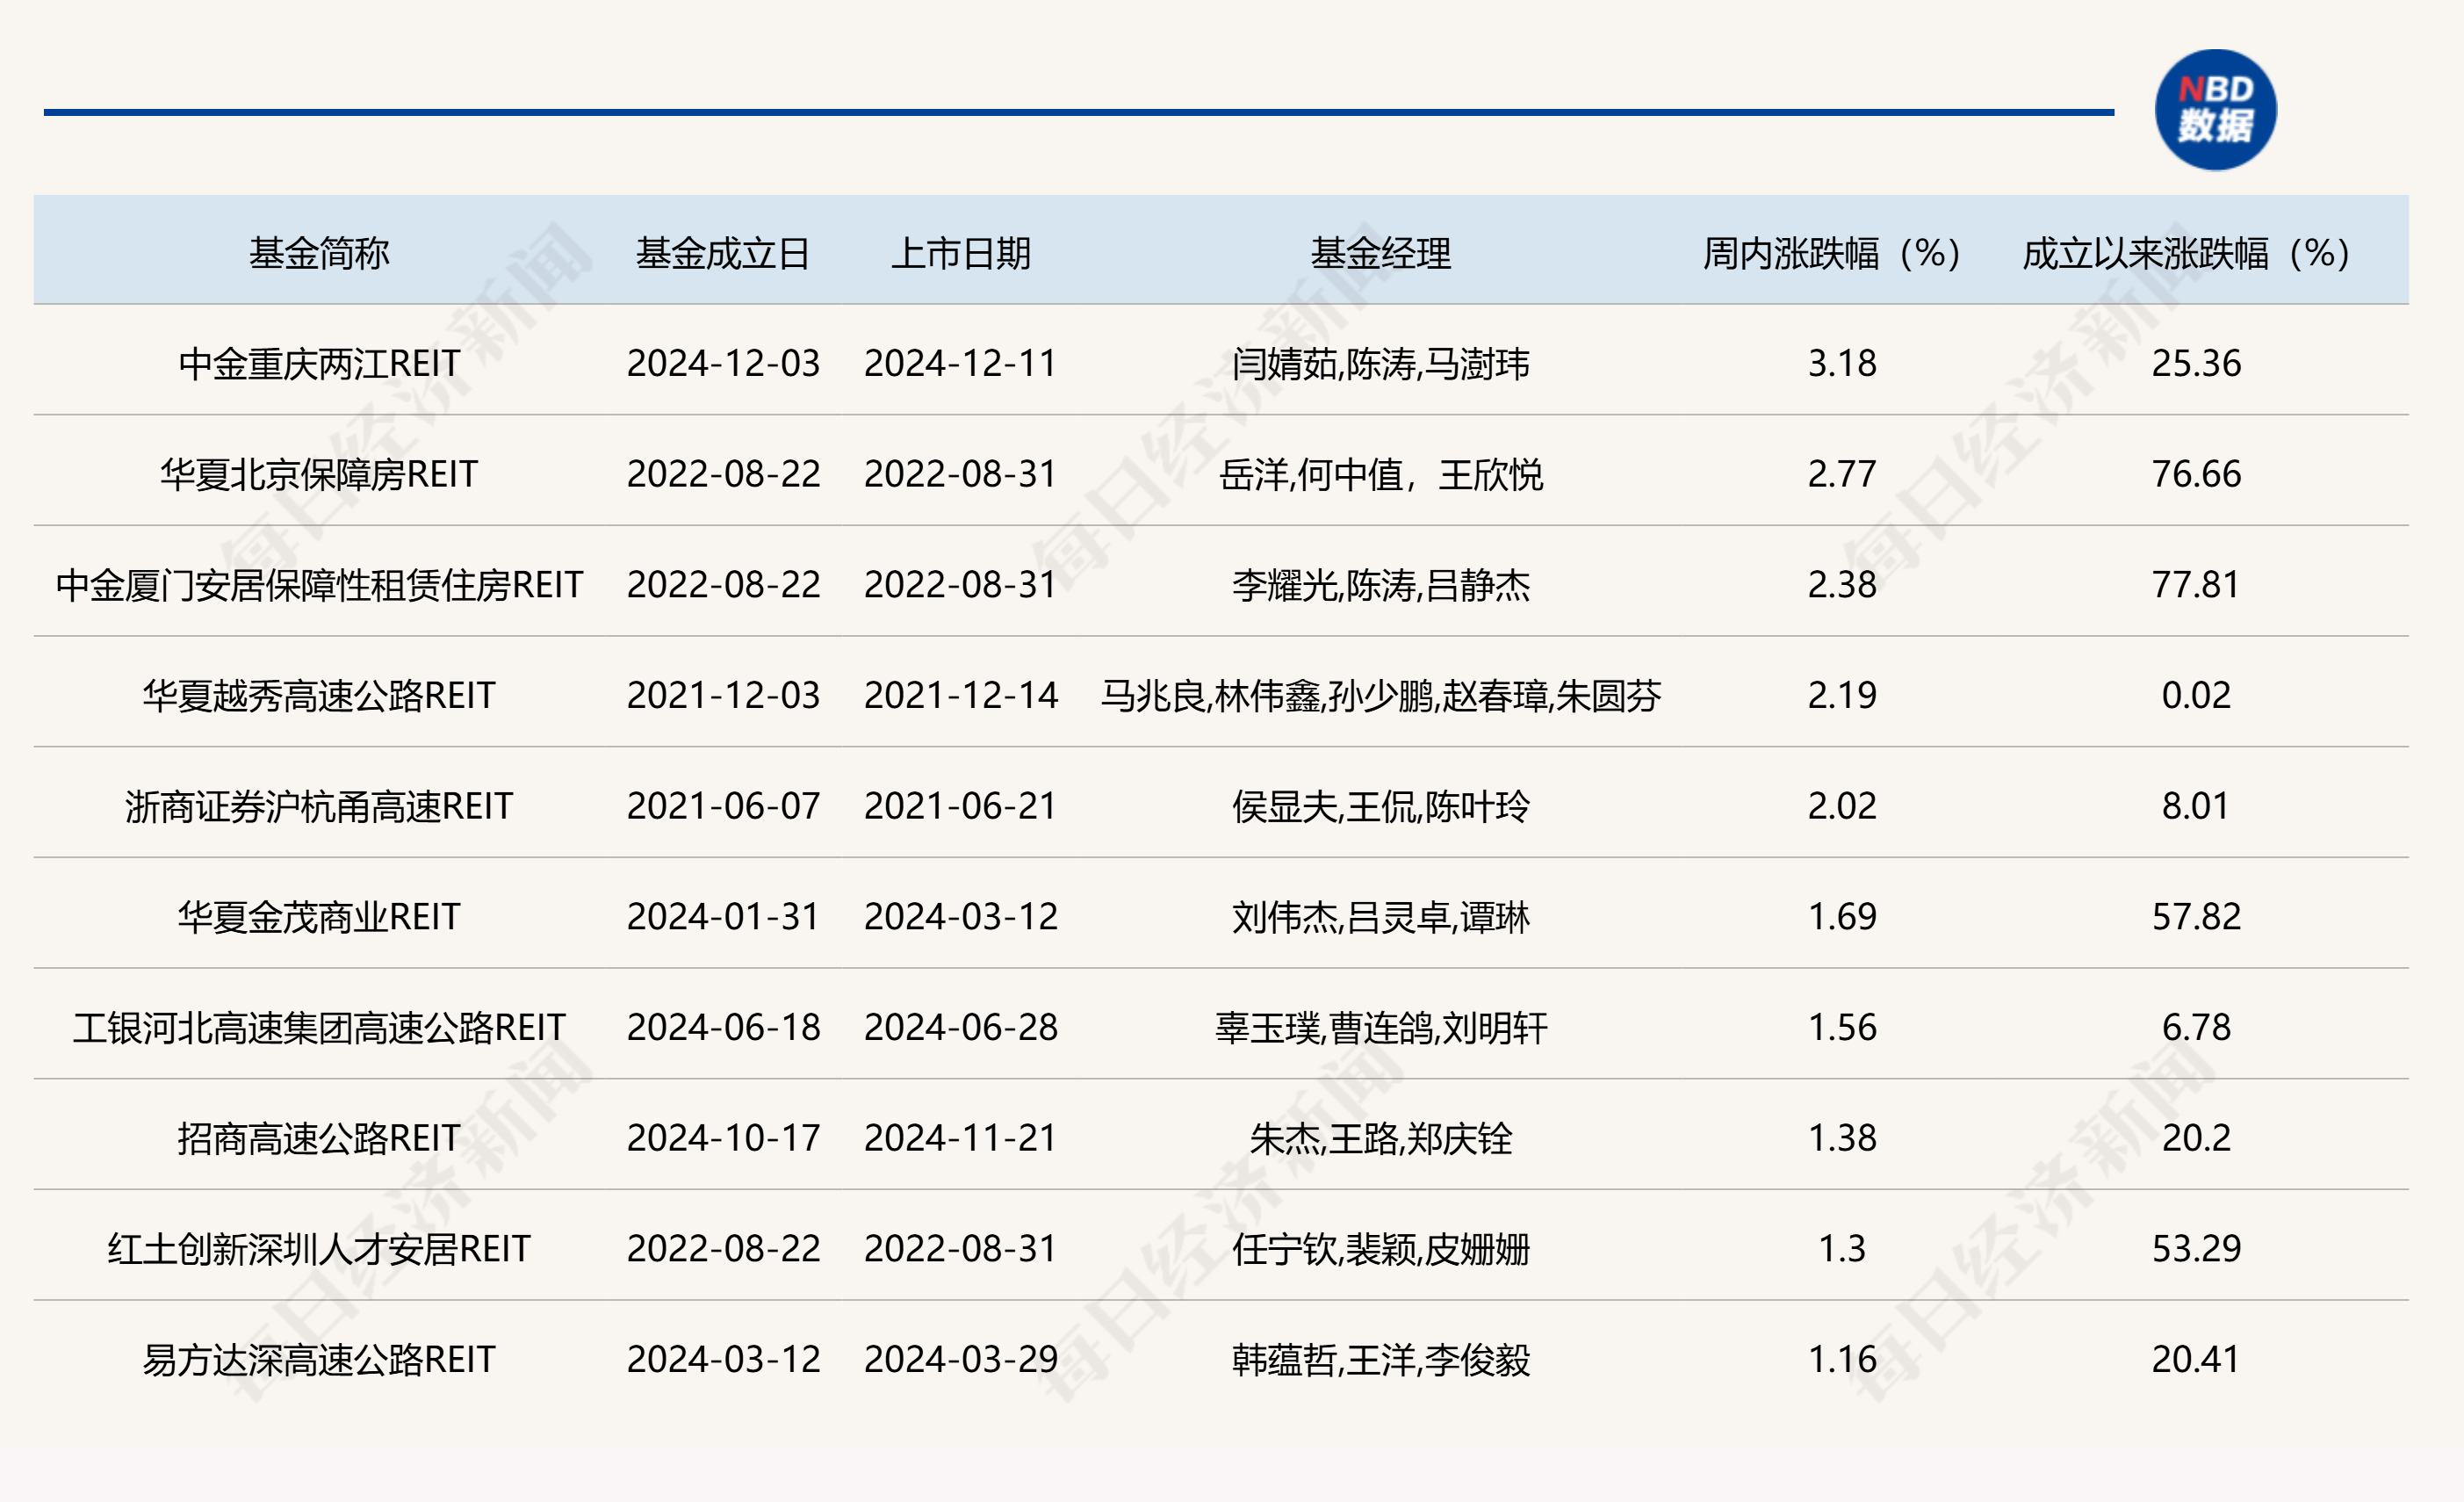The height and width of the screenshot is (1502, 2464).
Task: Click the 上市日期 column header
Action: coord(960,253)
